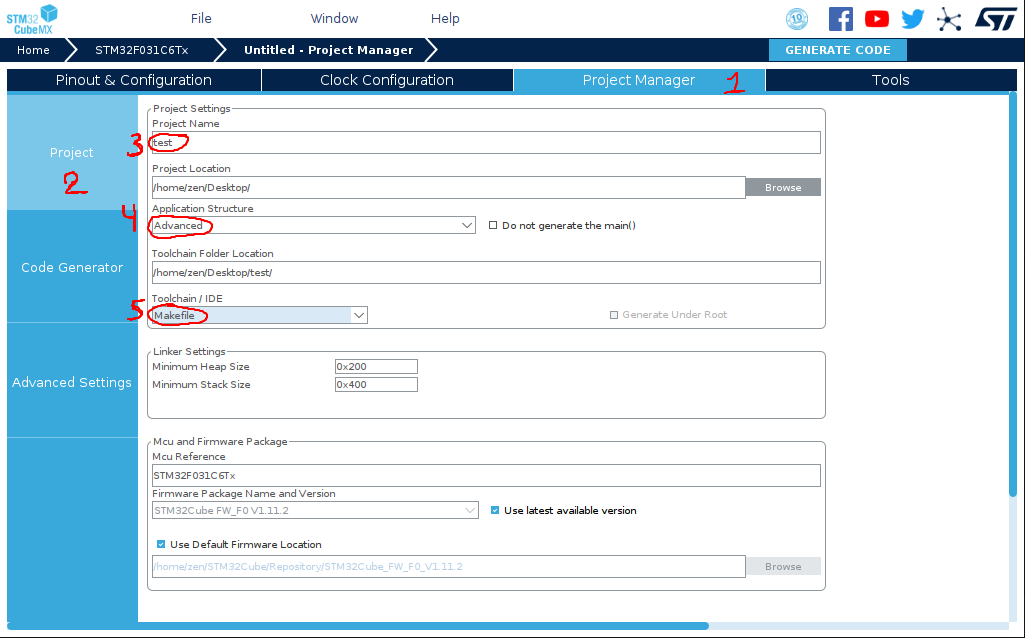Screen dimensions: 1025x638
Task: Click the ST logo icon
Action: click(996, 19)
